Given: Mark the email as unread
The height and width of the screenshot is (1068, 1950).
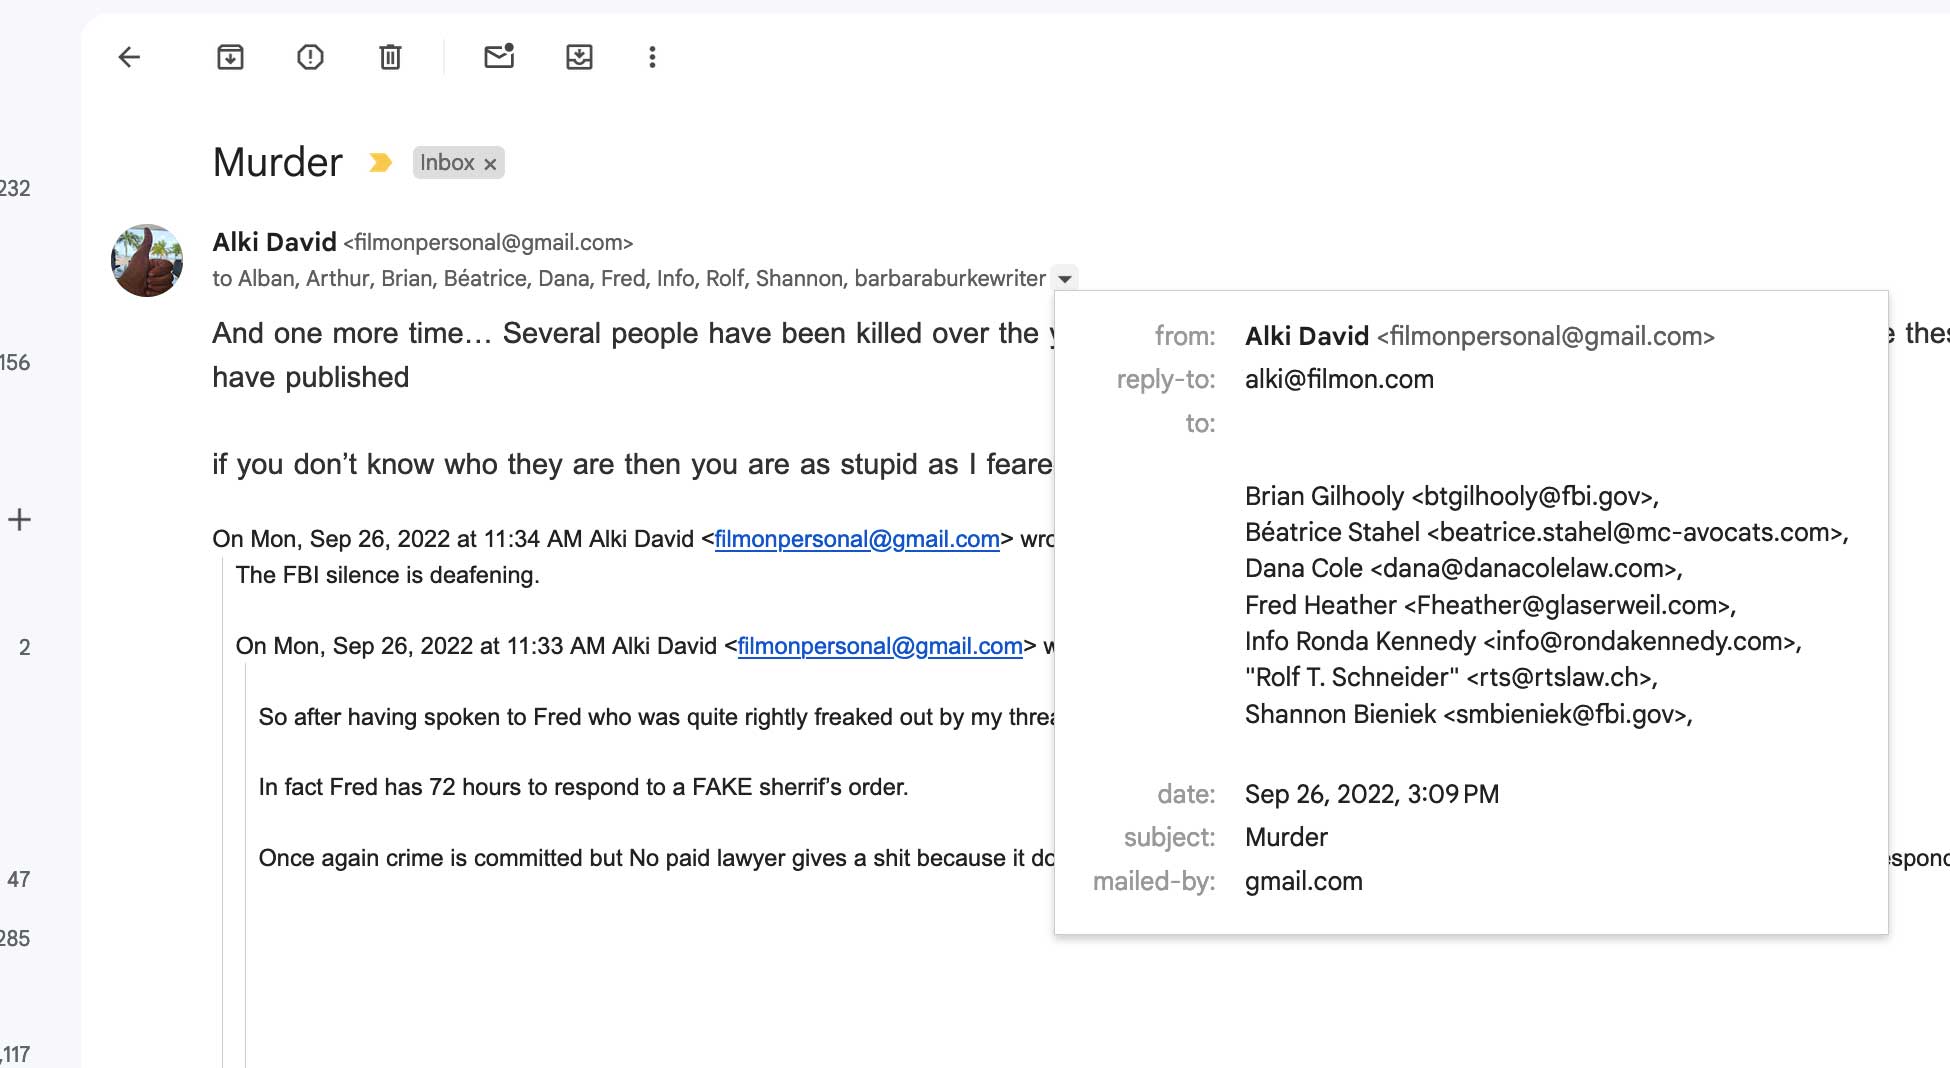Looking at the screenshot, I should coord(499,57).
